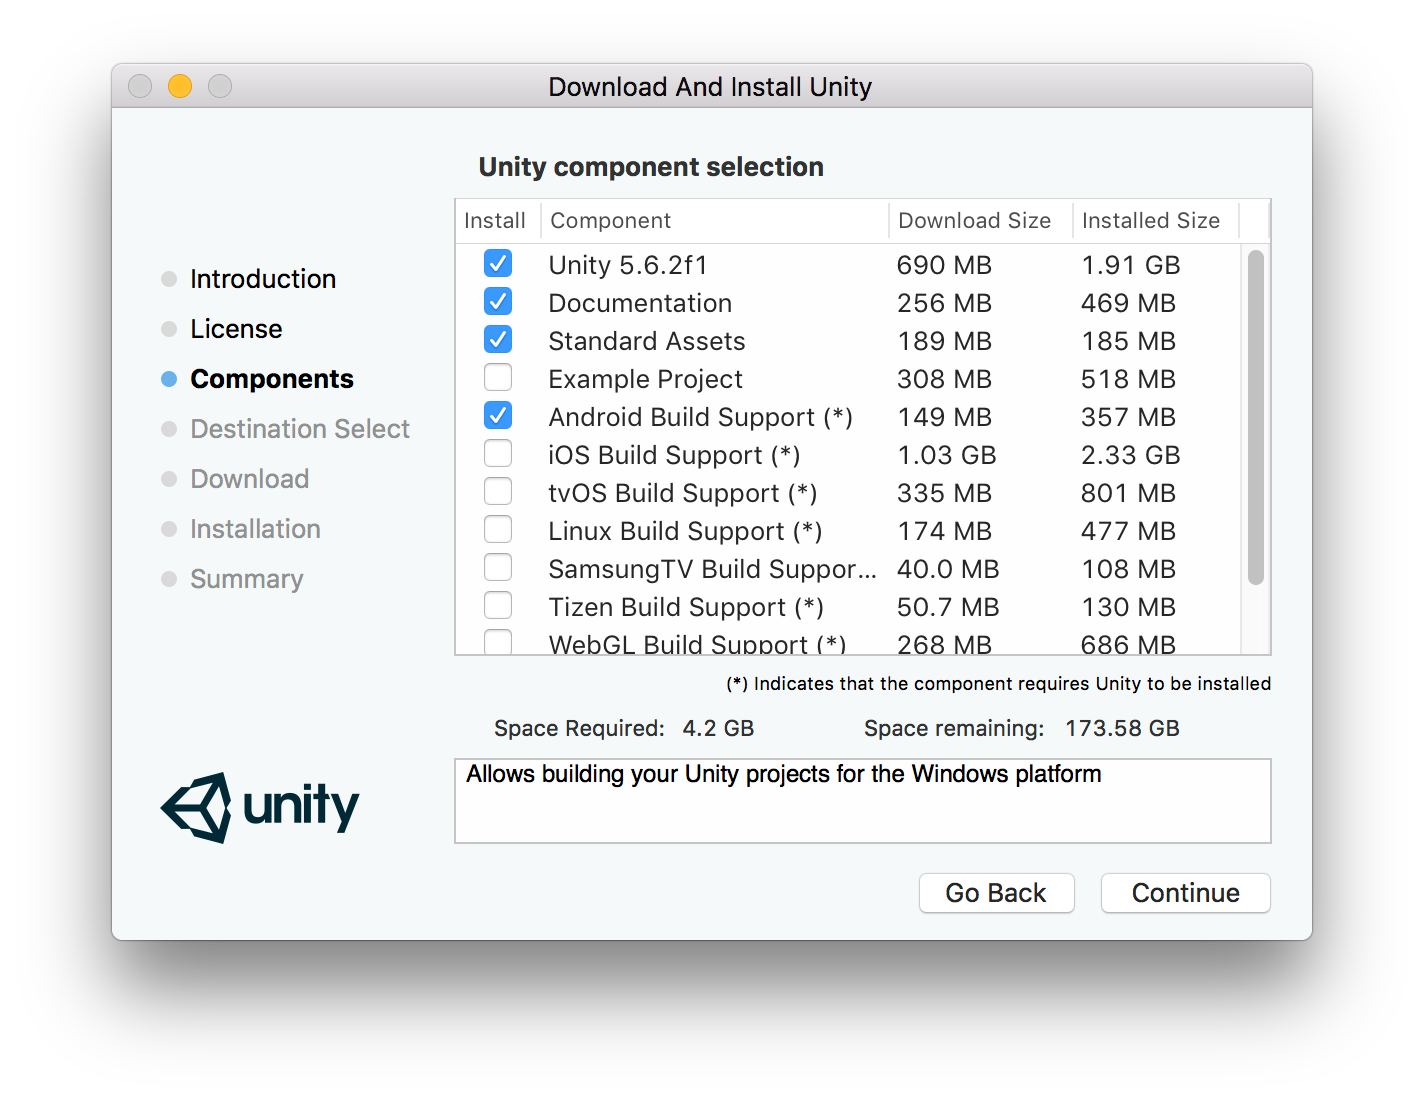Select the Installation step in sidebar

click(256, 529)
